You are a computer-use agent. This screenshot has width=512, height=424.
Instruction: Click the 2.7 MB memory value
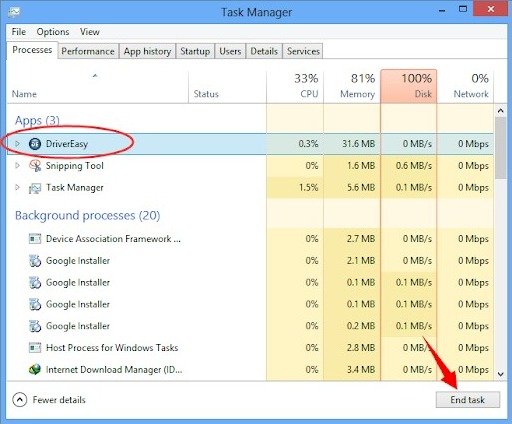(361, 239)
